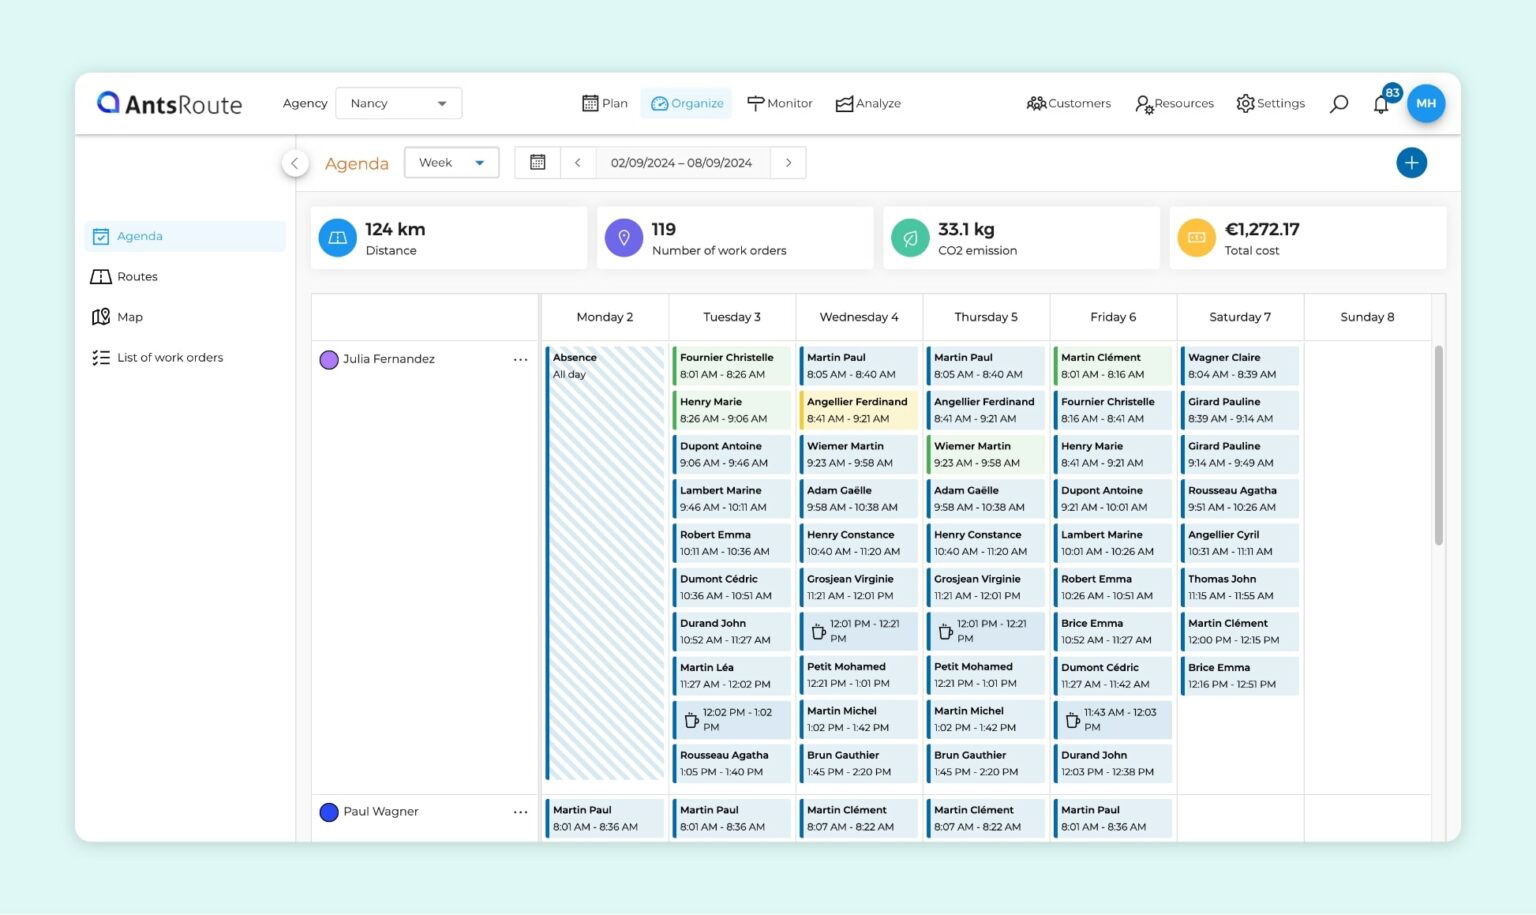This screenshot has width=1536, height=915.
Task: Open the Resources section
Action: pyautogui.click(x=1174, y=103)
